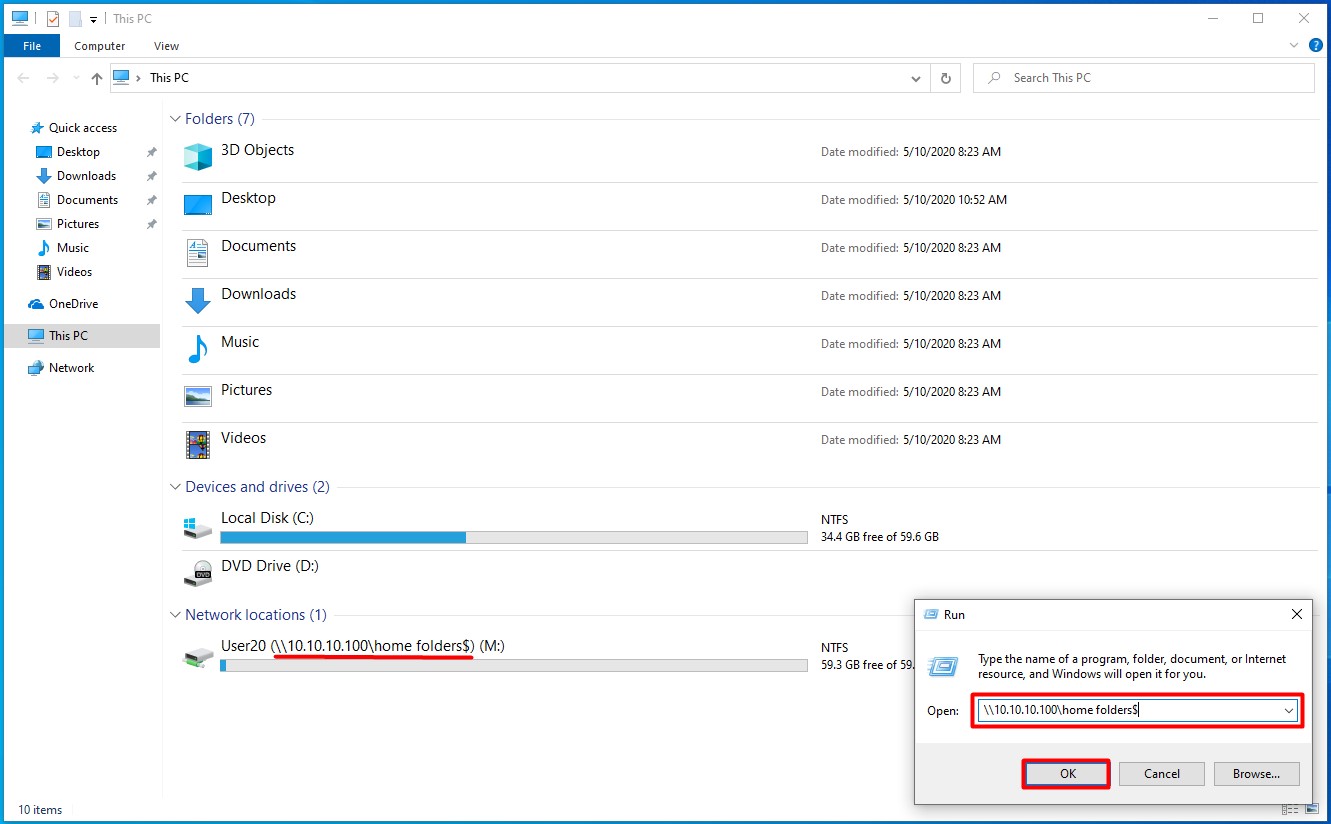Open the View ribbon tab
Viewport: 1331px width, 824px height.
(x=167, y=46)
